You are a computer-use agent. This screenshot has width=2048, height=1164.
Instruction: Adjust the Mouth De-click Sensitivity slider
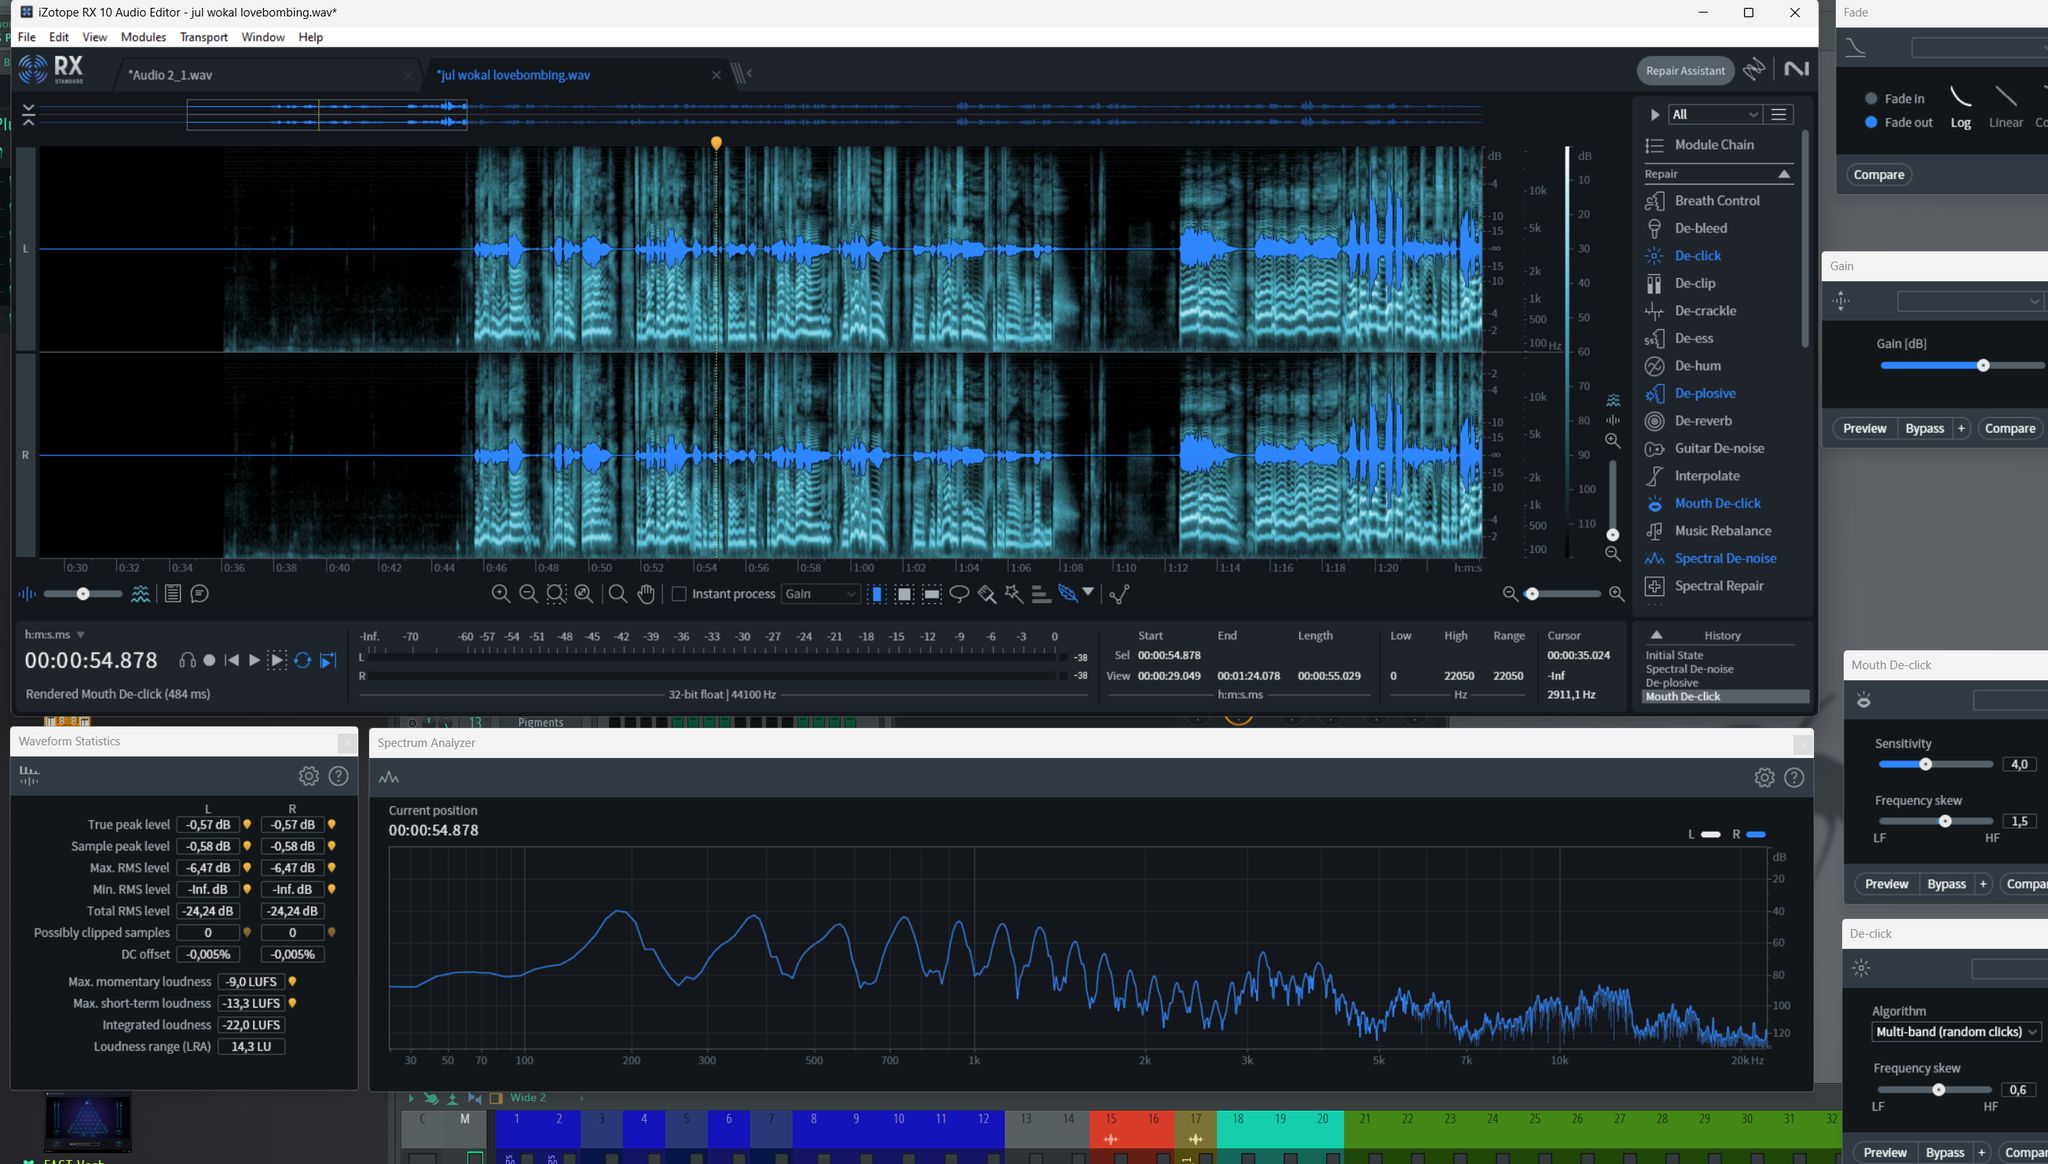pos(1925,765)
